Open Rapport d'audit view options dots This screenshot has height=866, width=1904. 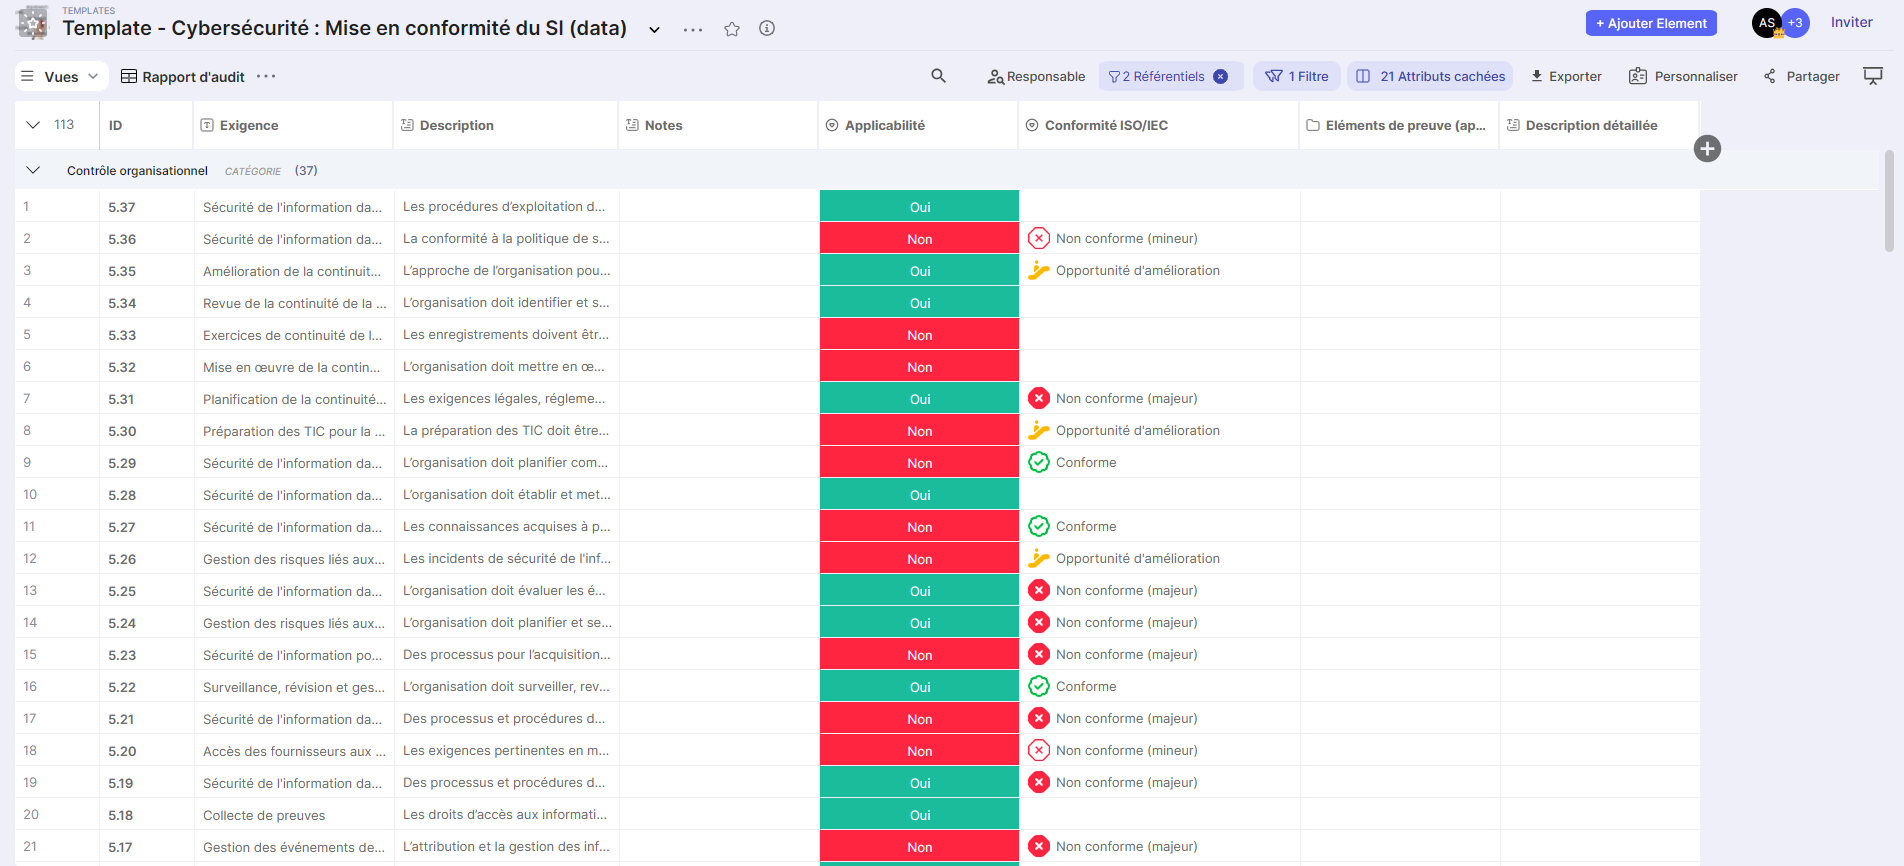pos(266,76)
